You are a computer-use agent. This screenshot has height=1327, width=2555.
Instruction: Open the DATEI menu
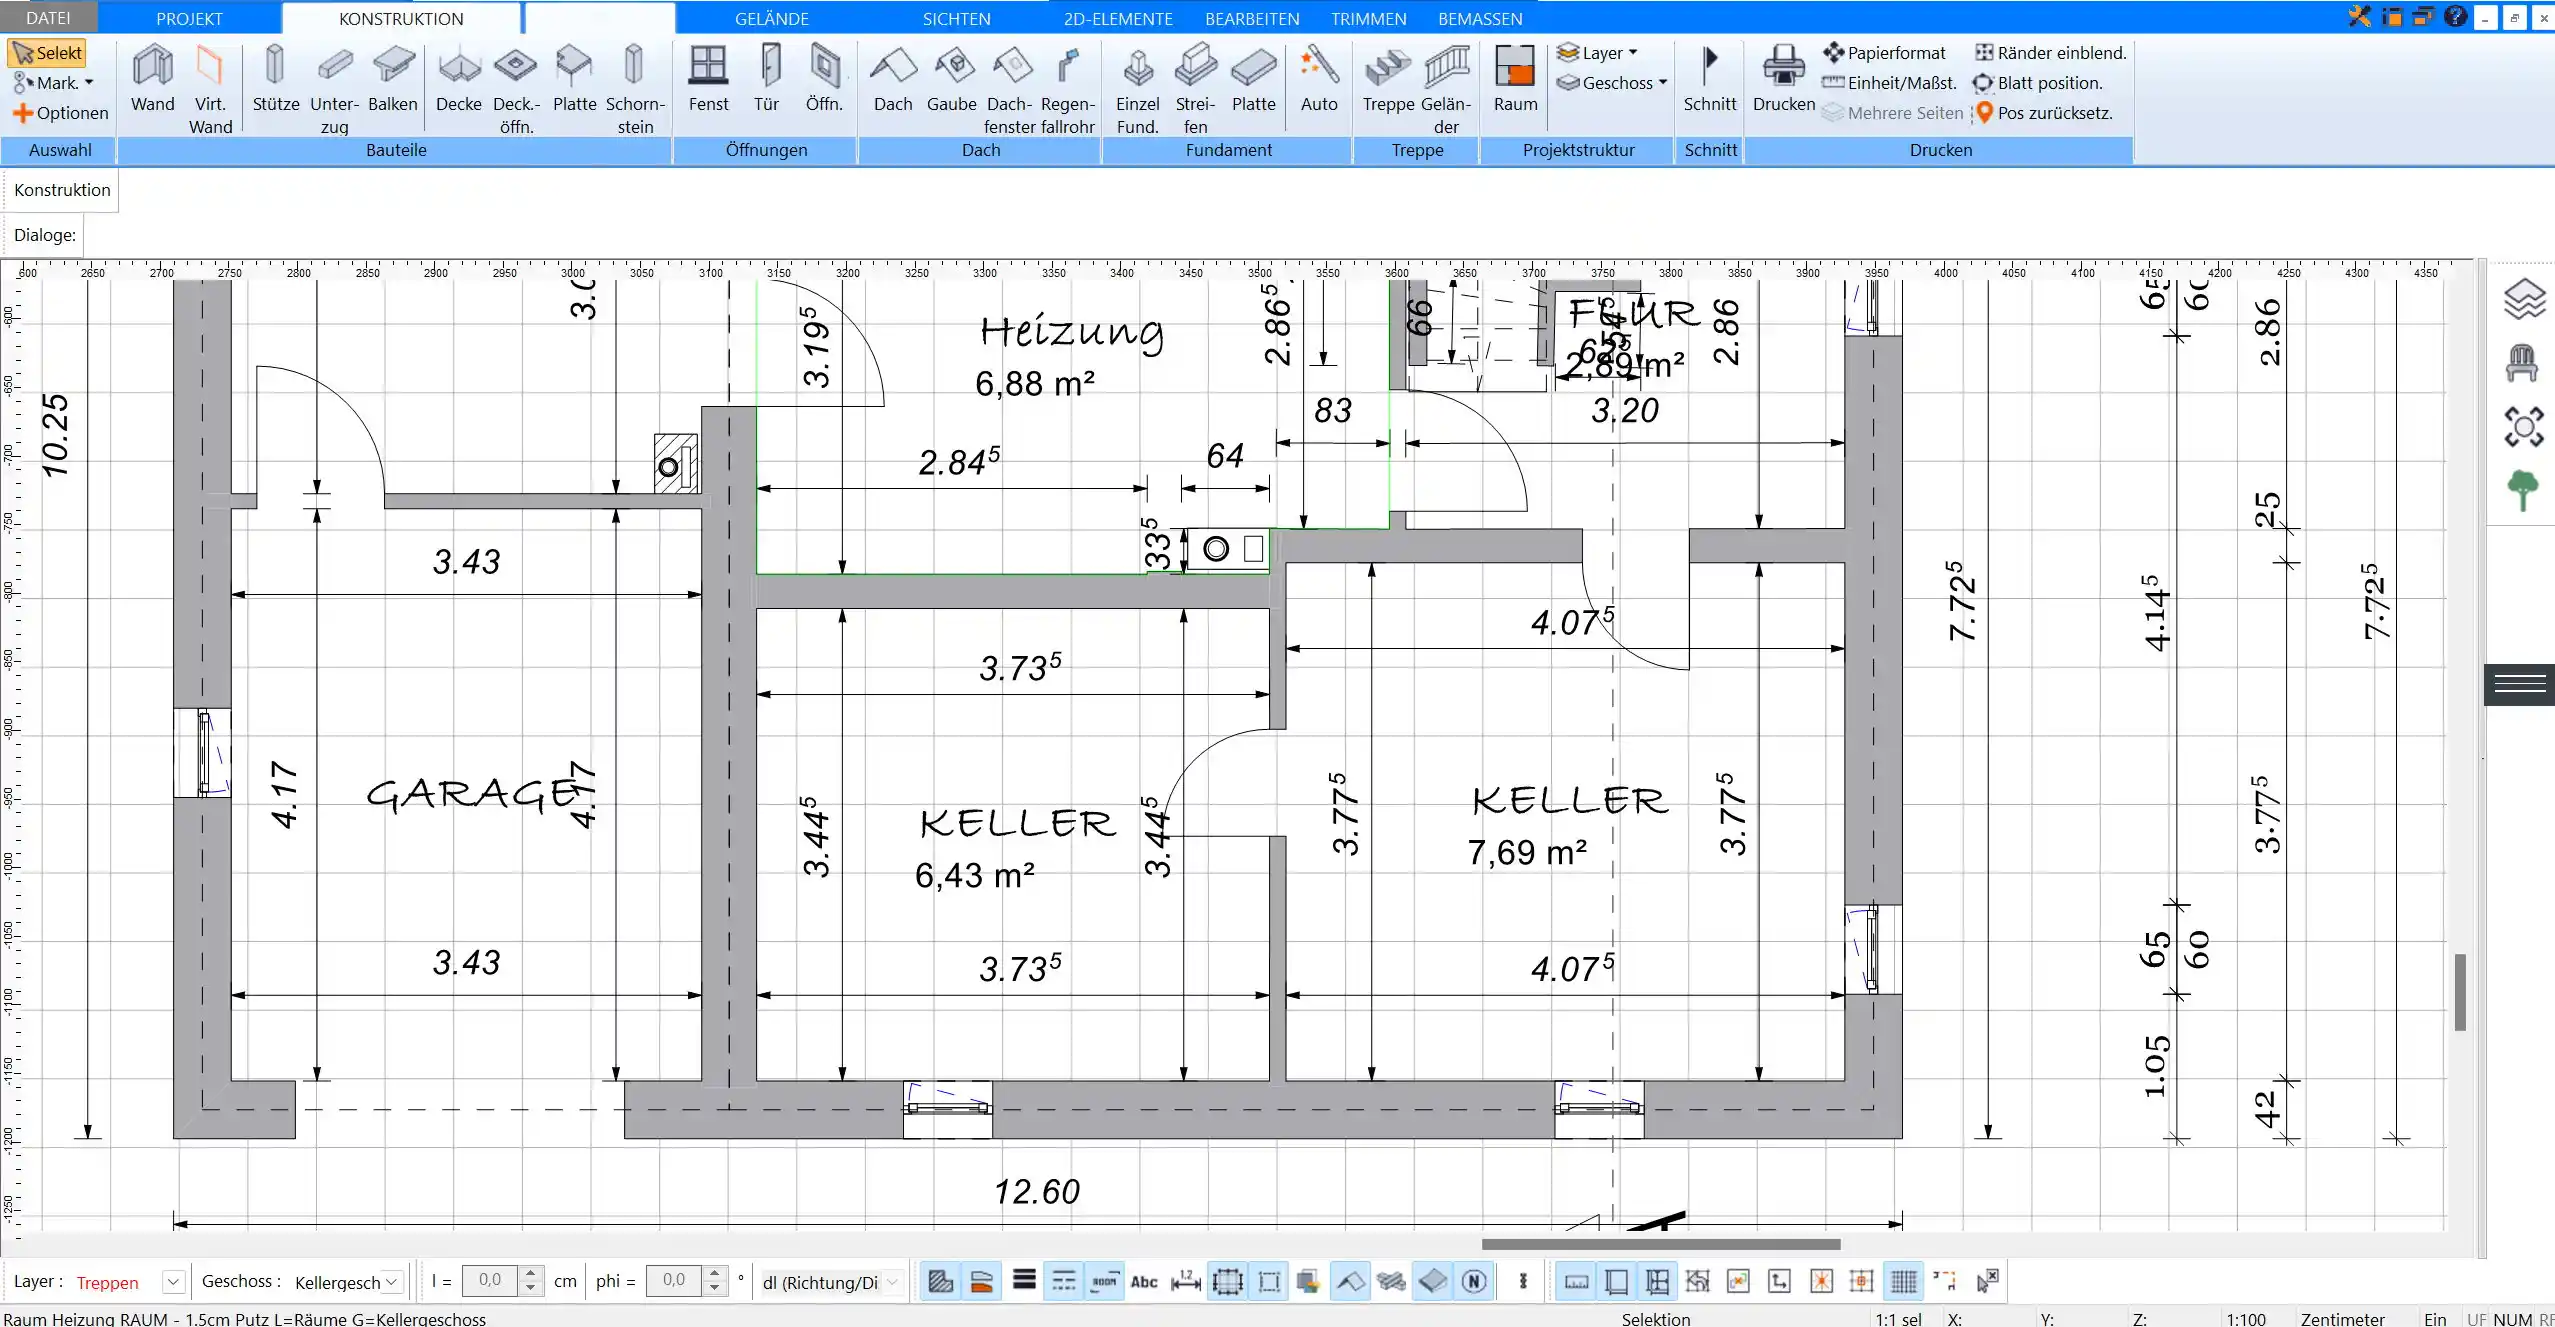[x=48, y=18]
